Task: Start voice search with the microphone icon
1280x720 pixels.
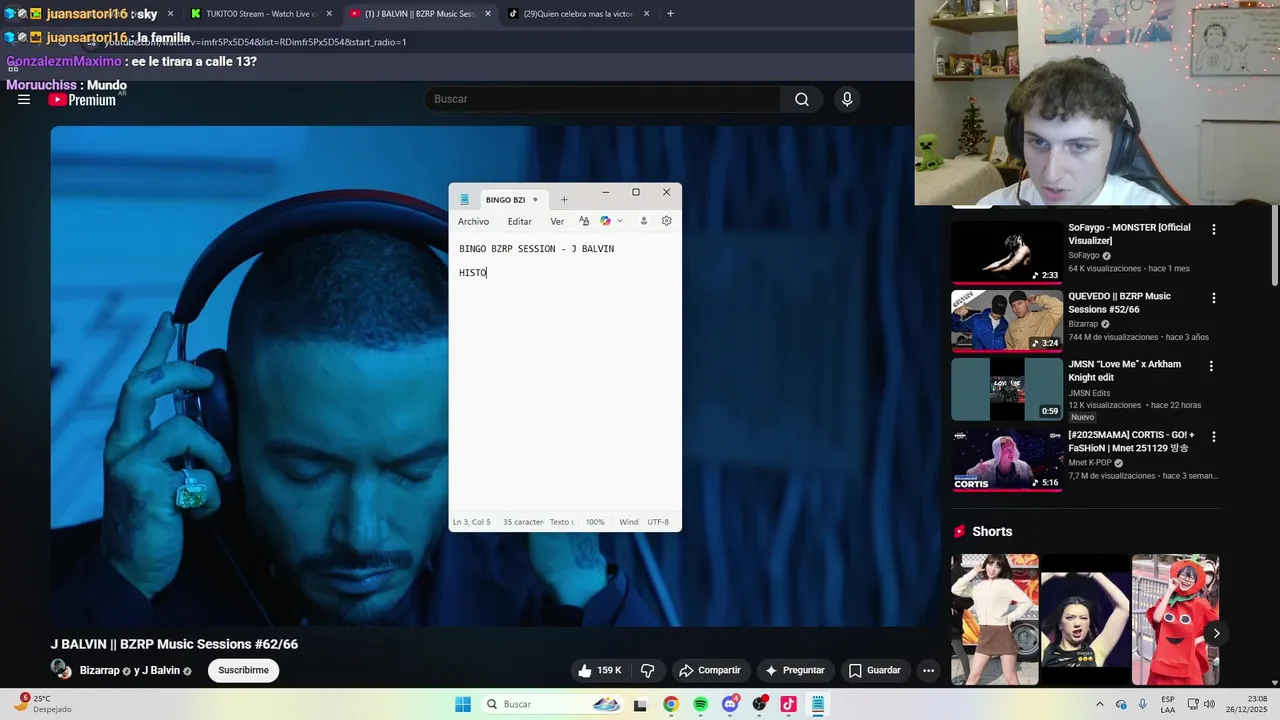Action: point(847,99)
